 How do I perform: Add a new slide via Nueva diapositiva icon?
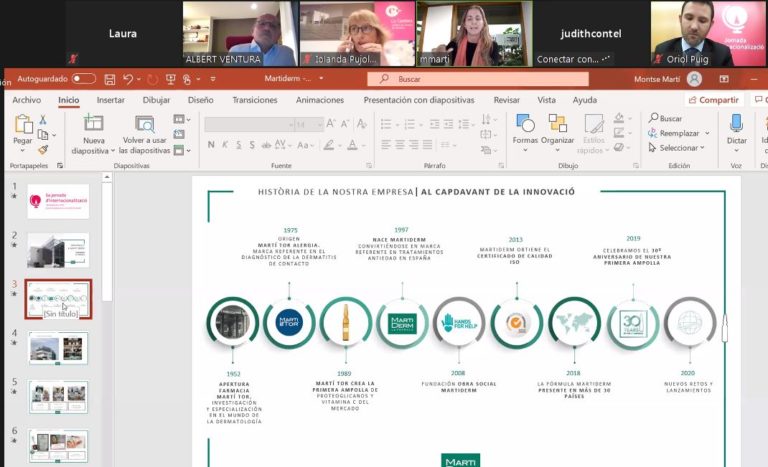(93, 123)
